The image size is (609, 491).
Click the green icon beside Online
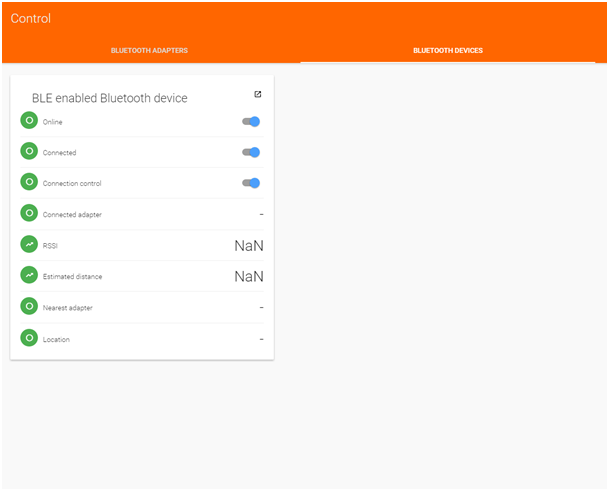pyautogui.click(x=29, y=121)
